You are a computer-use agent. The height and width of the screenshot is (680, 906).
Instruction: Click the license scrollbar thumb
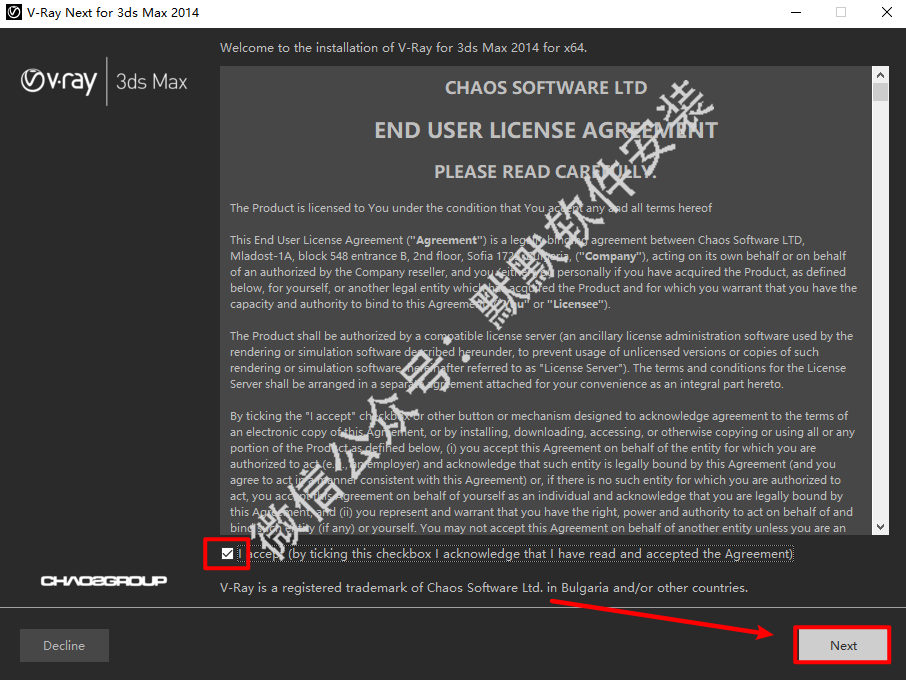(x=880, y=92)
